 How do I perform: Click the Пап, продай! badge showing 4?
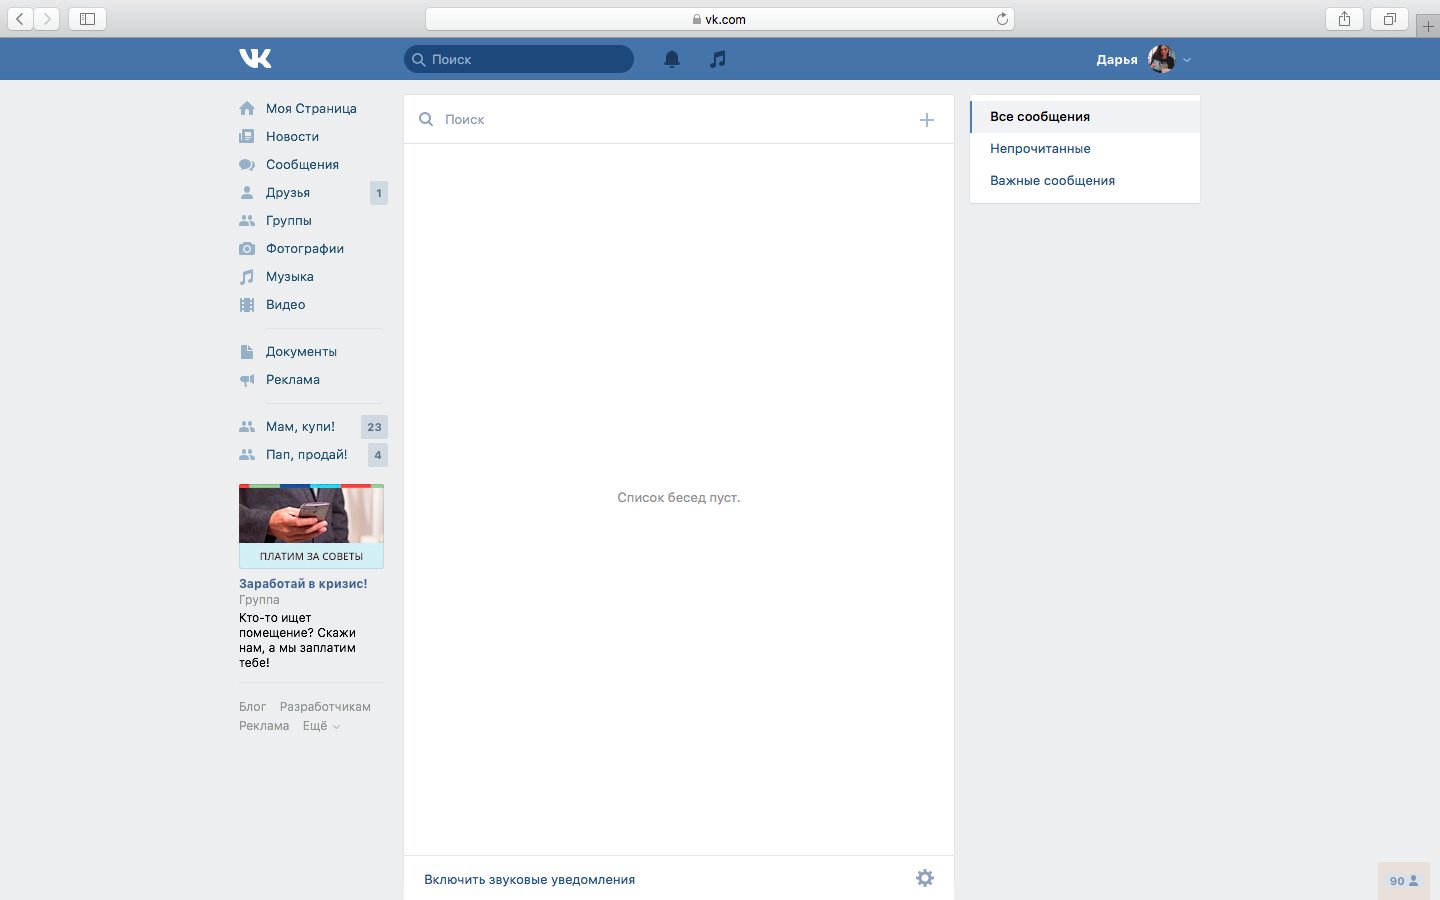pyautogui.click(x=378, y=455)
